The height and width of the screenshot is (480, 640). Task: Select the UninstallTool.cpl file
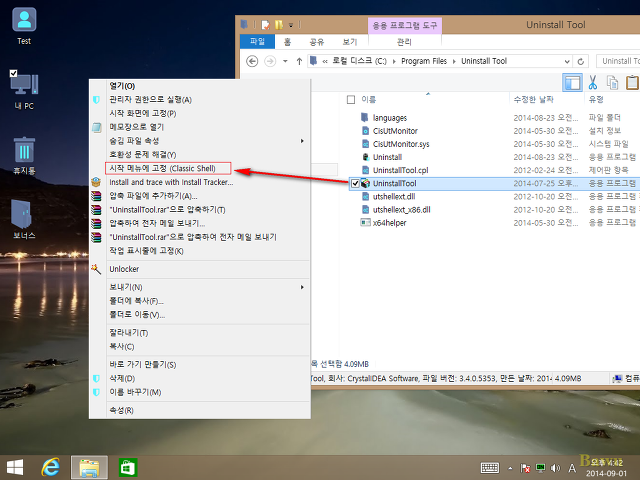click(x=400, y=170)
